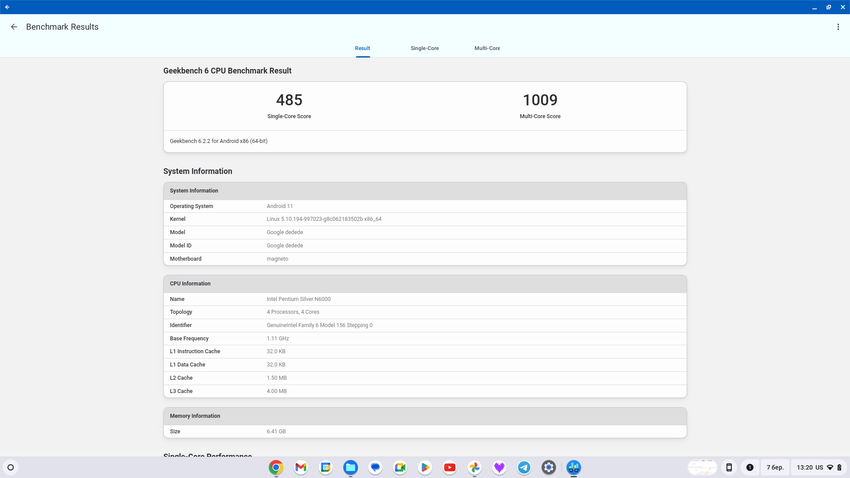The width and height of the screenshot is (850, 478).
Task: Open the Settings gear in the shelf
Action: (549, 467)
